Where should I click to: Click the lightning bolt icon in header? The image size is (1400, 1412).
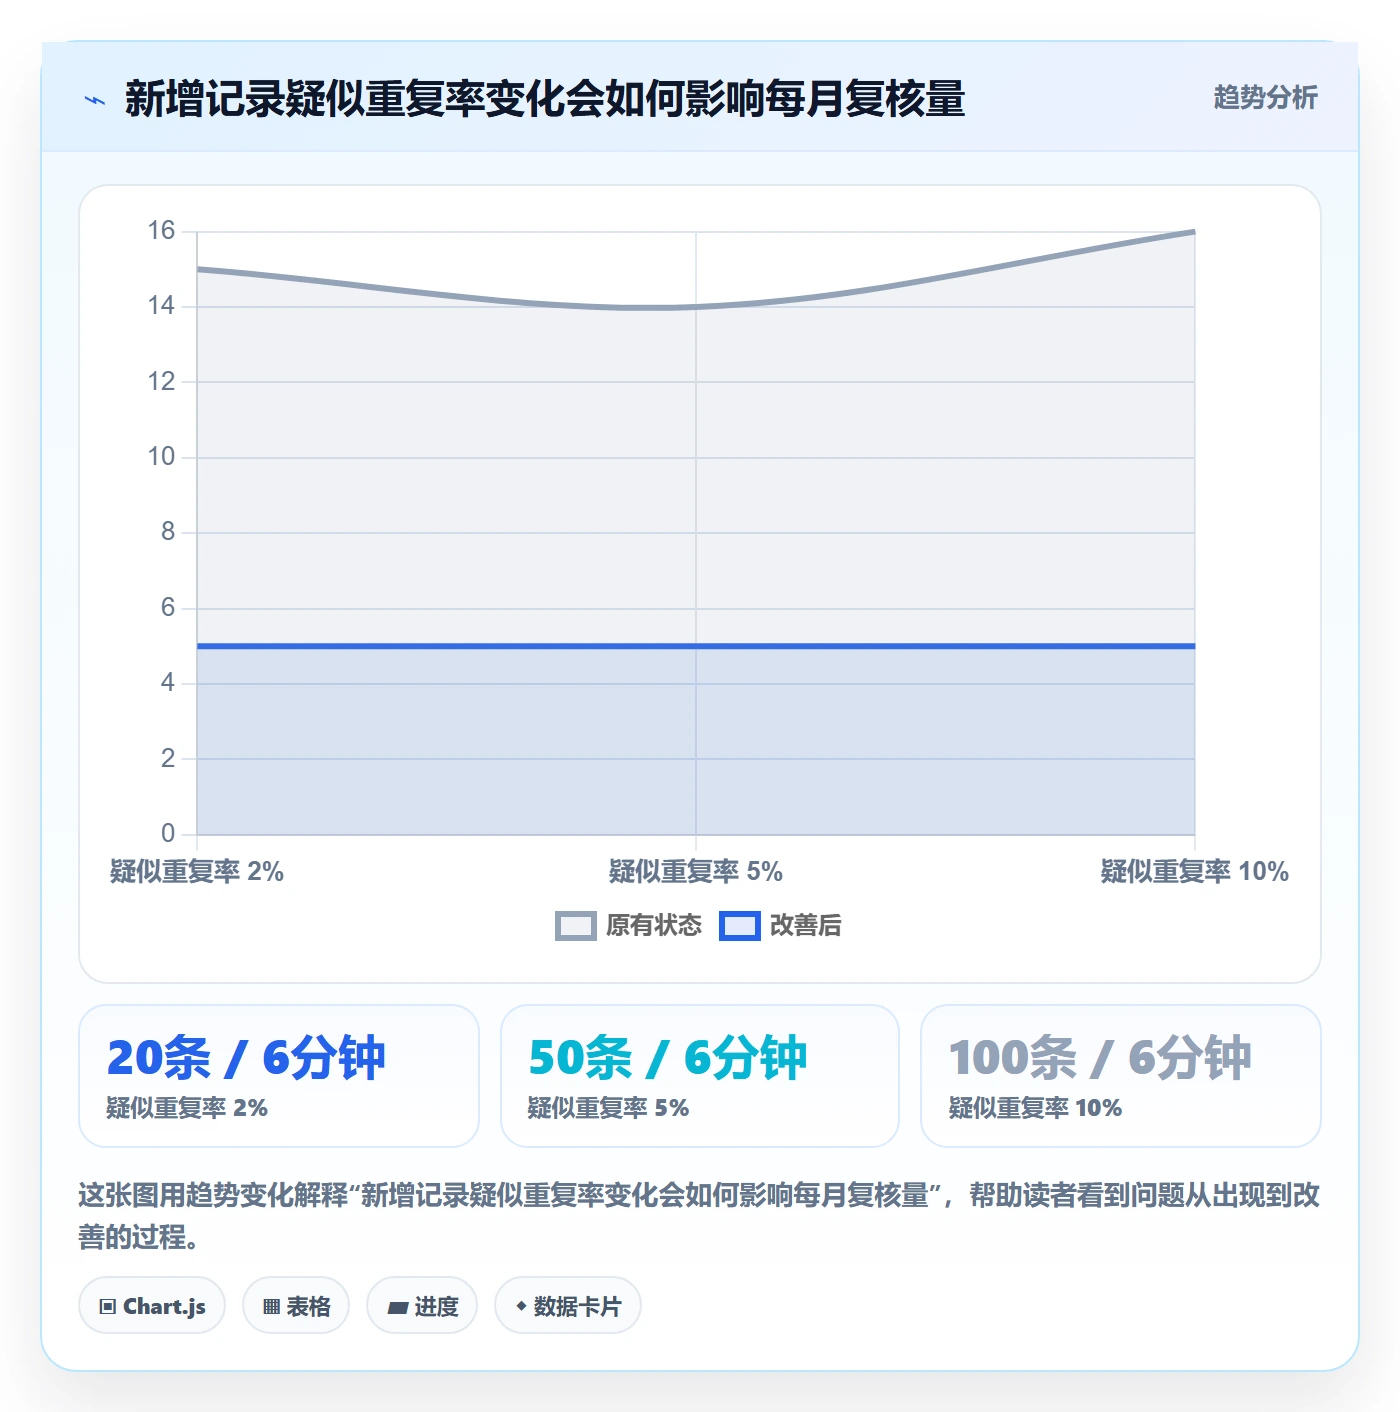(95, 100)
